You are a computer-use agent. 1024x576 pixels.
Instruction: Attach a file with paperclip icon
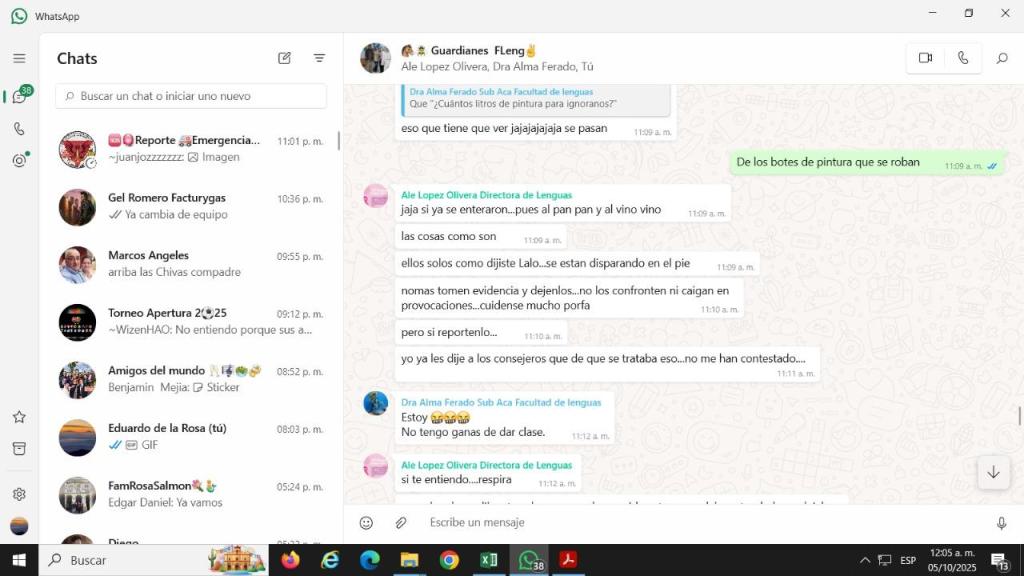tap(401, 523)
